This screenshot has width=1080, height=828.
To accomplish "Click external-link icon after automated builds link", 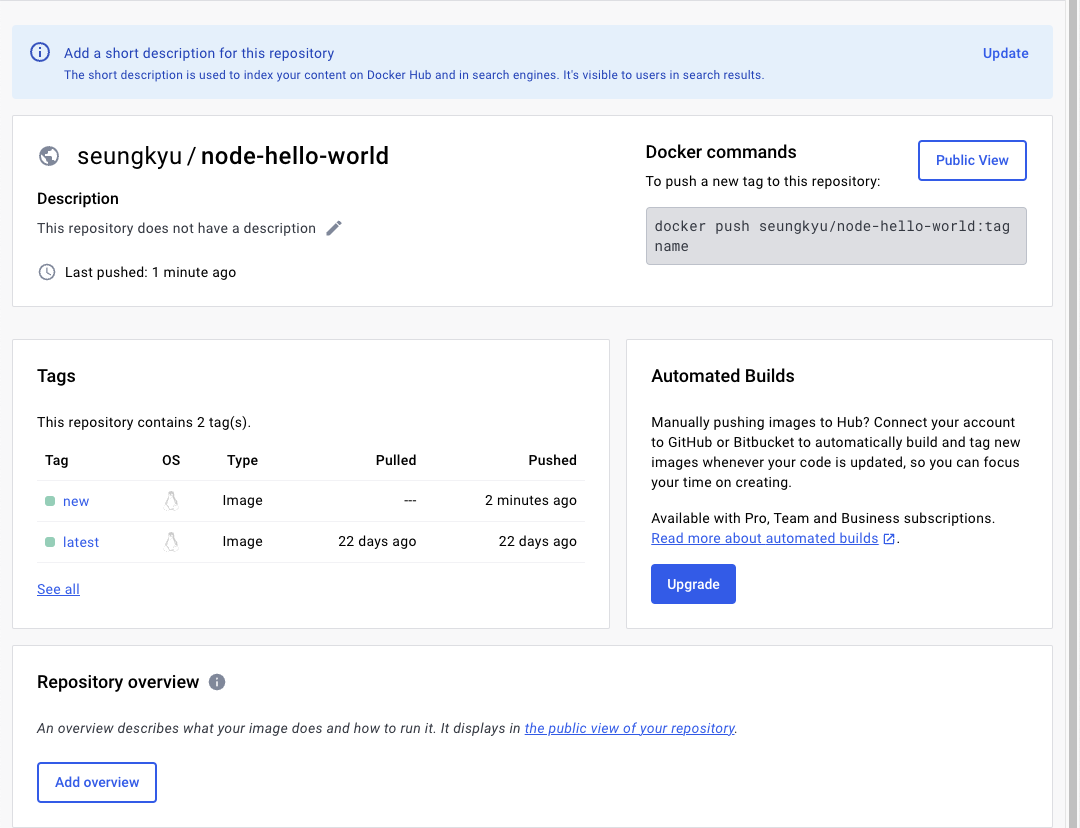I will click(889, 539).
